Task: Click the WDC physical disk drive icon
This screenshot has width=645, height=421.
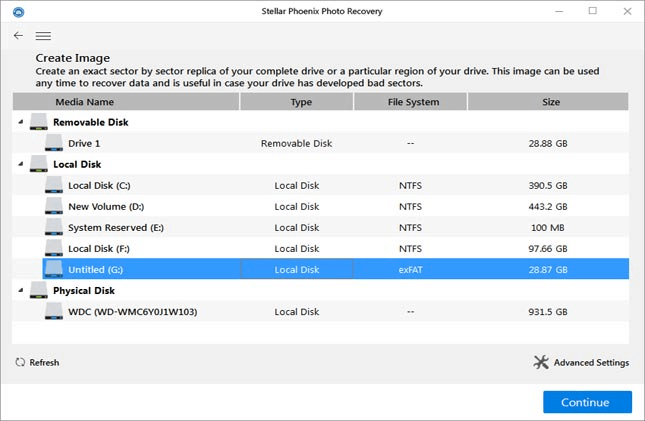Action: point(54,311)
